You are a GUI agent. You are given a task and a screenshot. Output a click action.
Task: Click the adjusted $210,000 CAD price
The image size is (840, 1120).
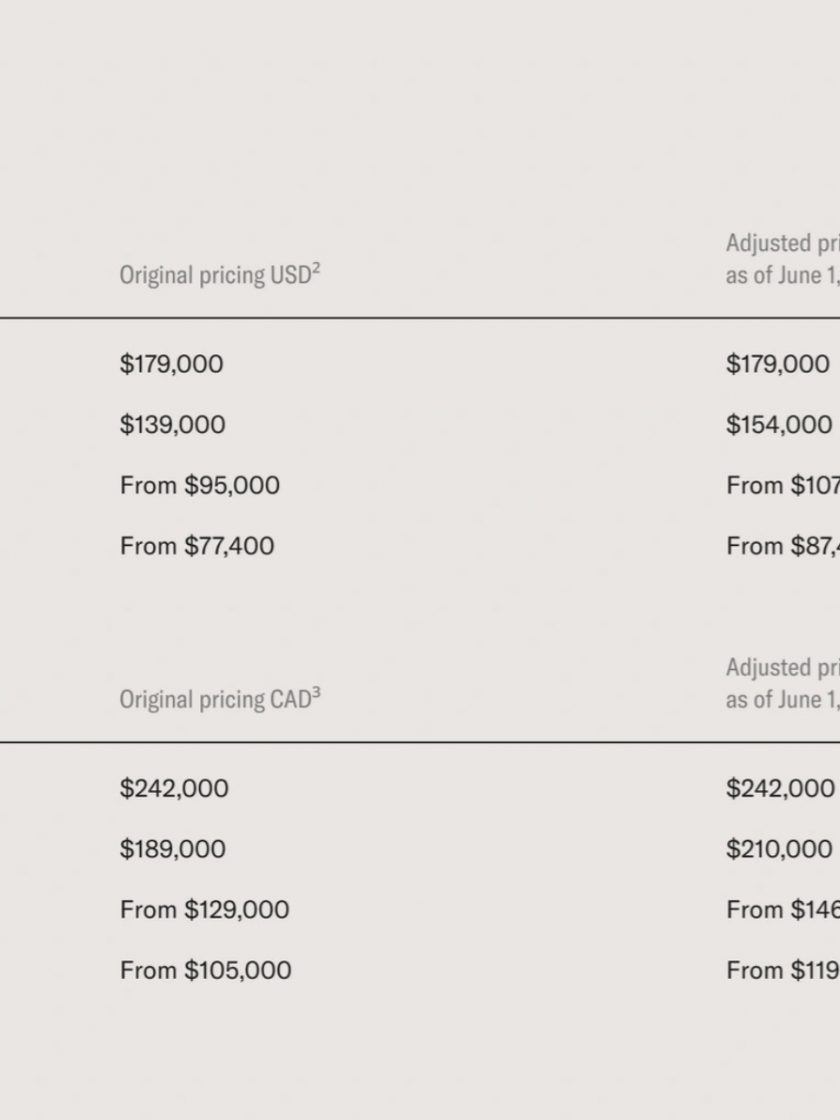[x=779, y=849]
